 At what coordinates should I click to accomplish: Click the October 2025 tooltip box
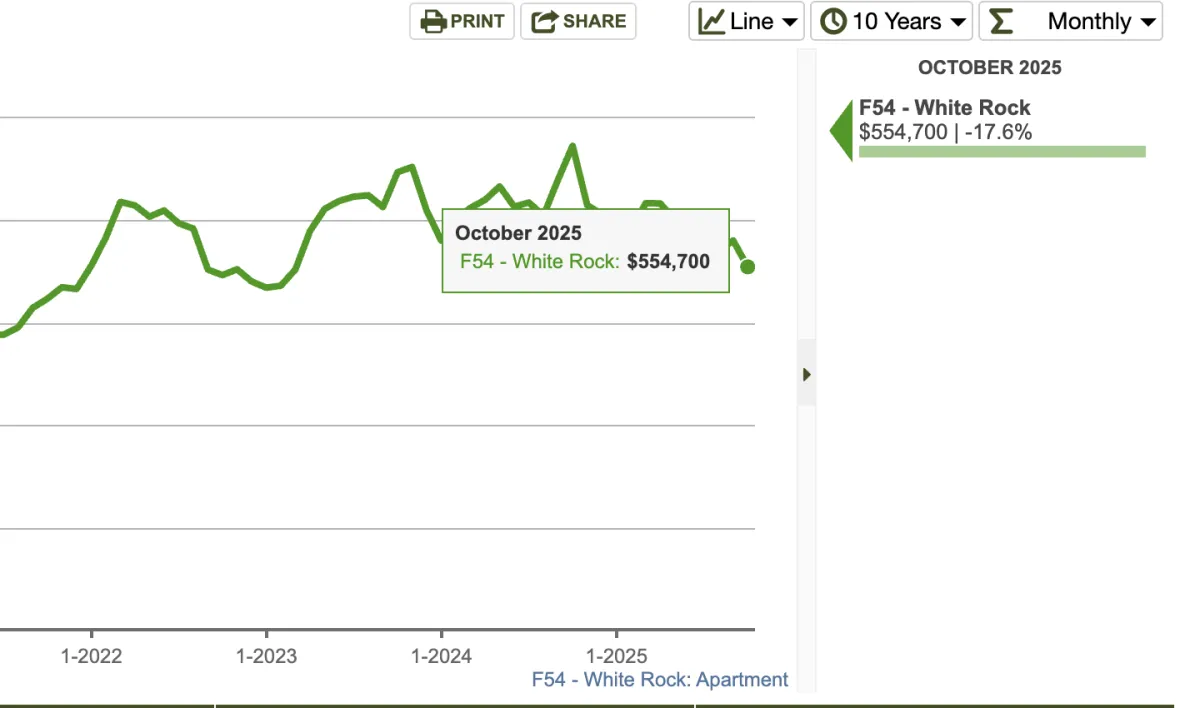[x=585, y=250]
